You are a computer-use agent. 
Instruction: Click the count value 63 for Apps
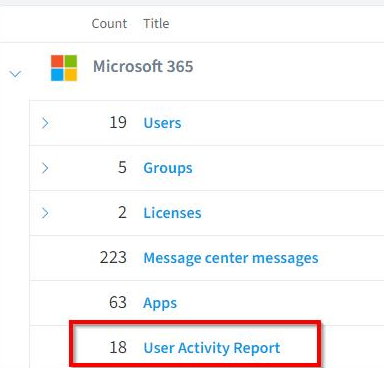tap(118, 302)
